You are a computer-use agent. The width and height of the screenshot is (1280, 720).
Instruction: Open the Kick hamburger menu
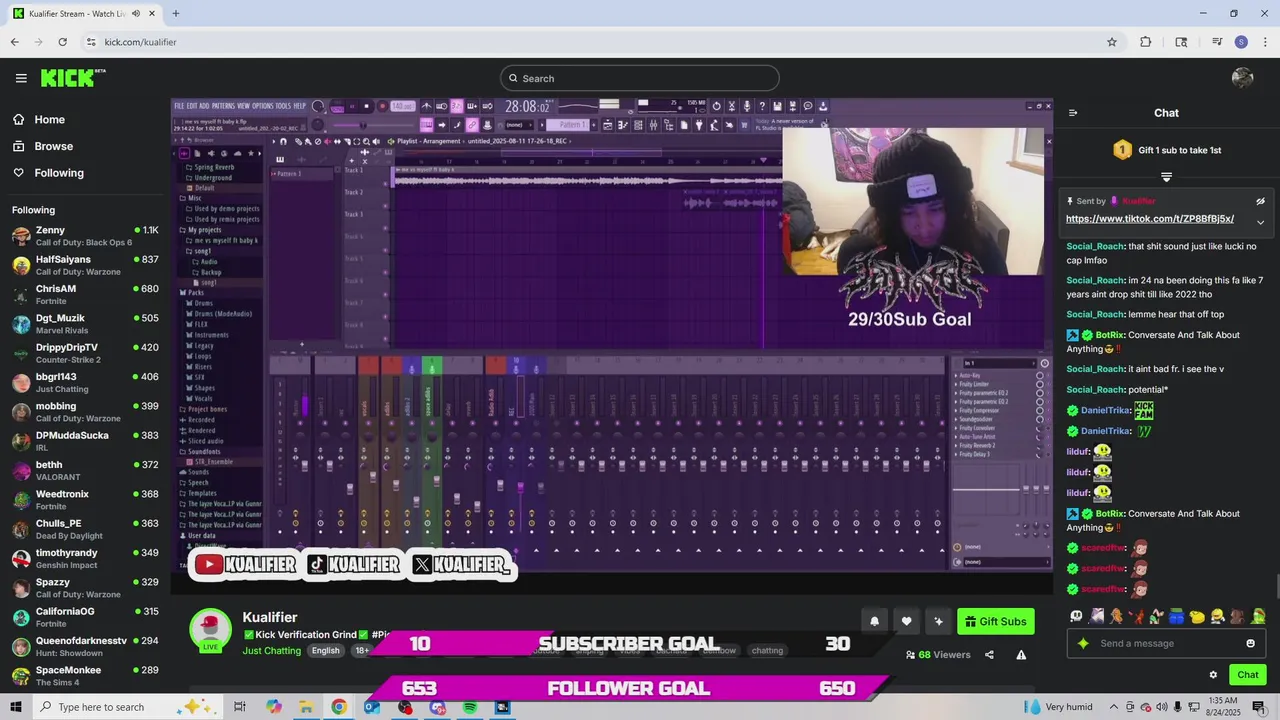point(21,78)
